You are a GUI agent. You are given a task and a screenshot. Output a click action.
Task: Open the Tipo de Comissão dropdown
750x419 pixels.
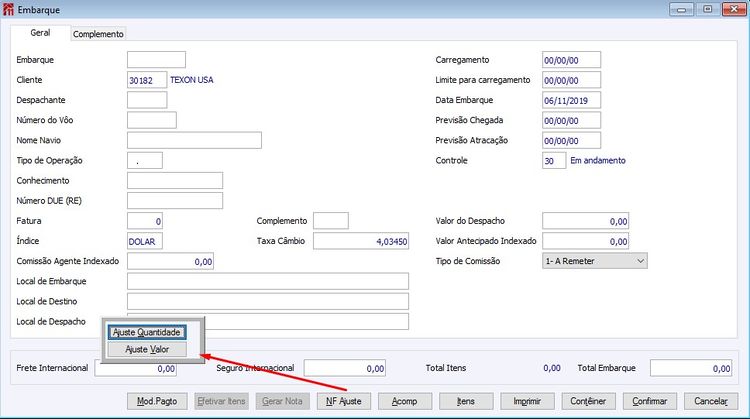(595, 261)
